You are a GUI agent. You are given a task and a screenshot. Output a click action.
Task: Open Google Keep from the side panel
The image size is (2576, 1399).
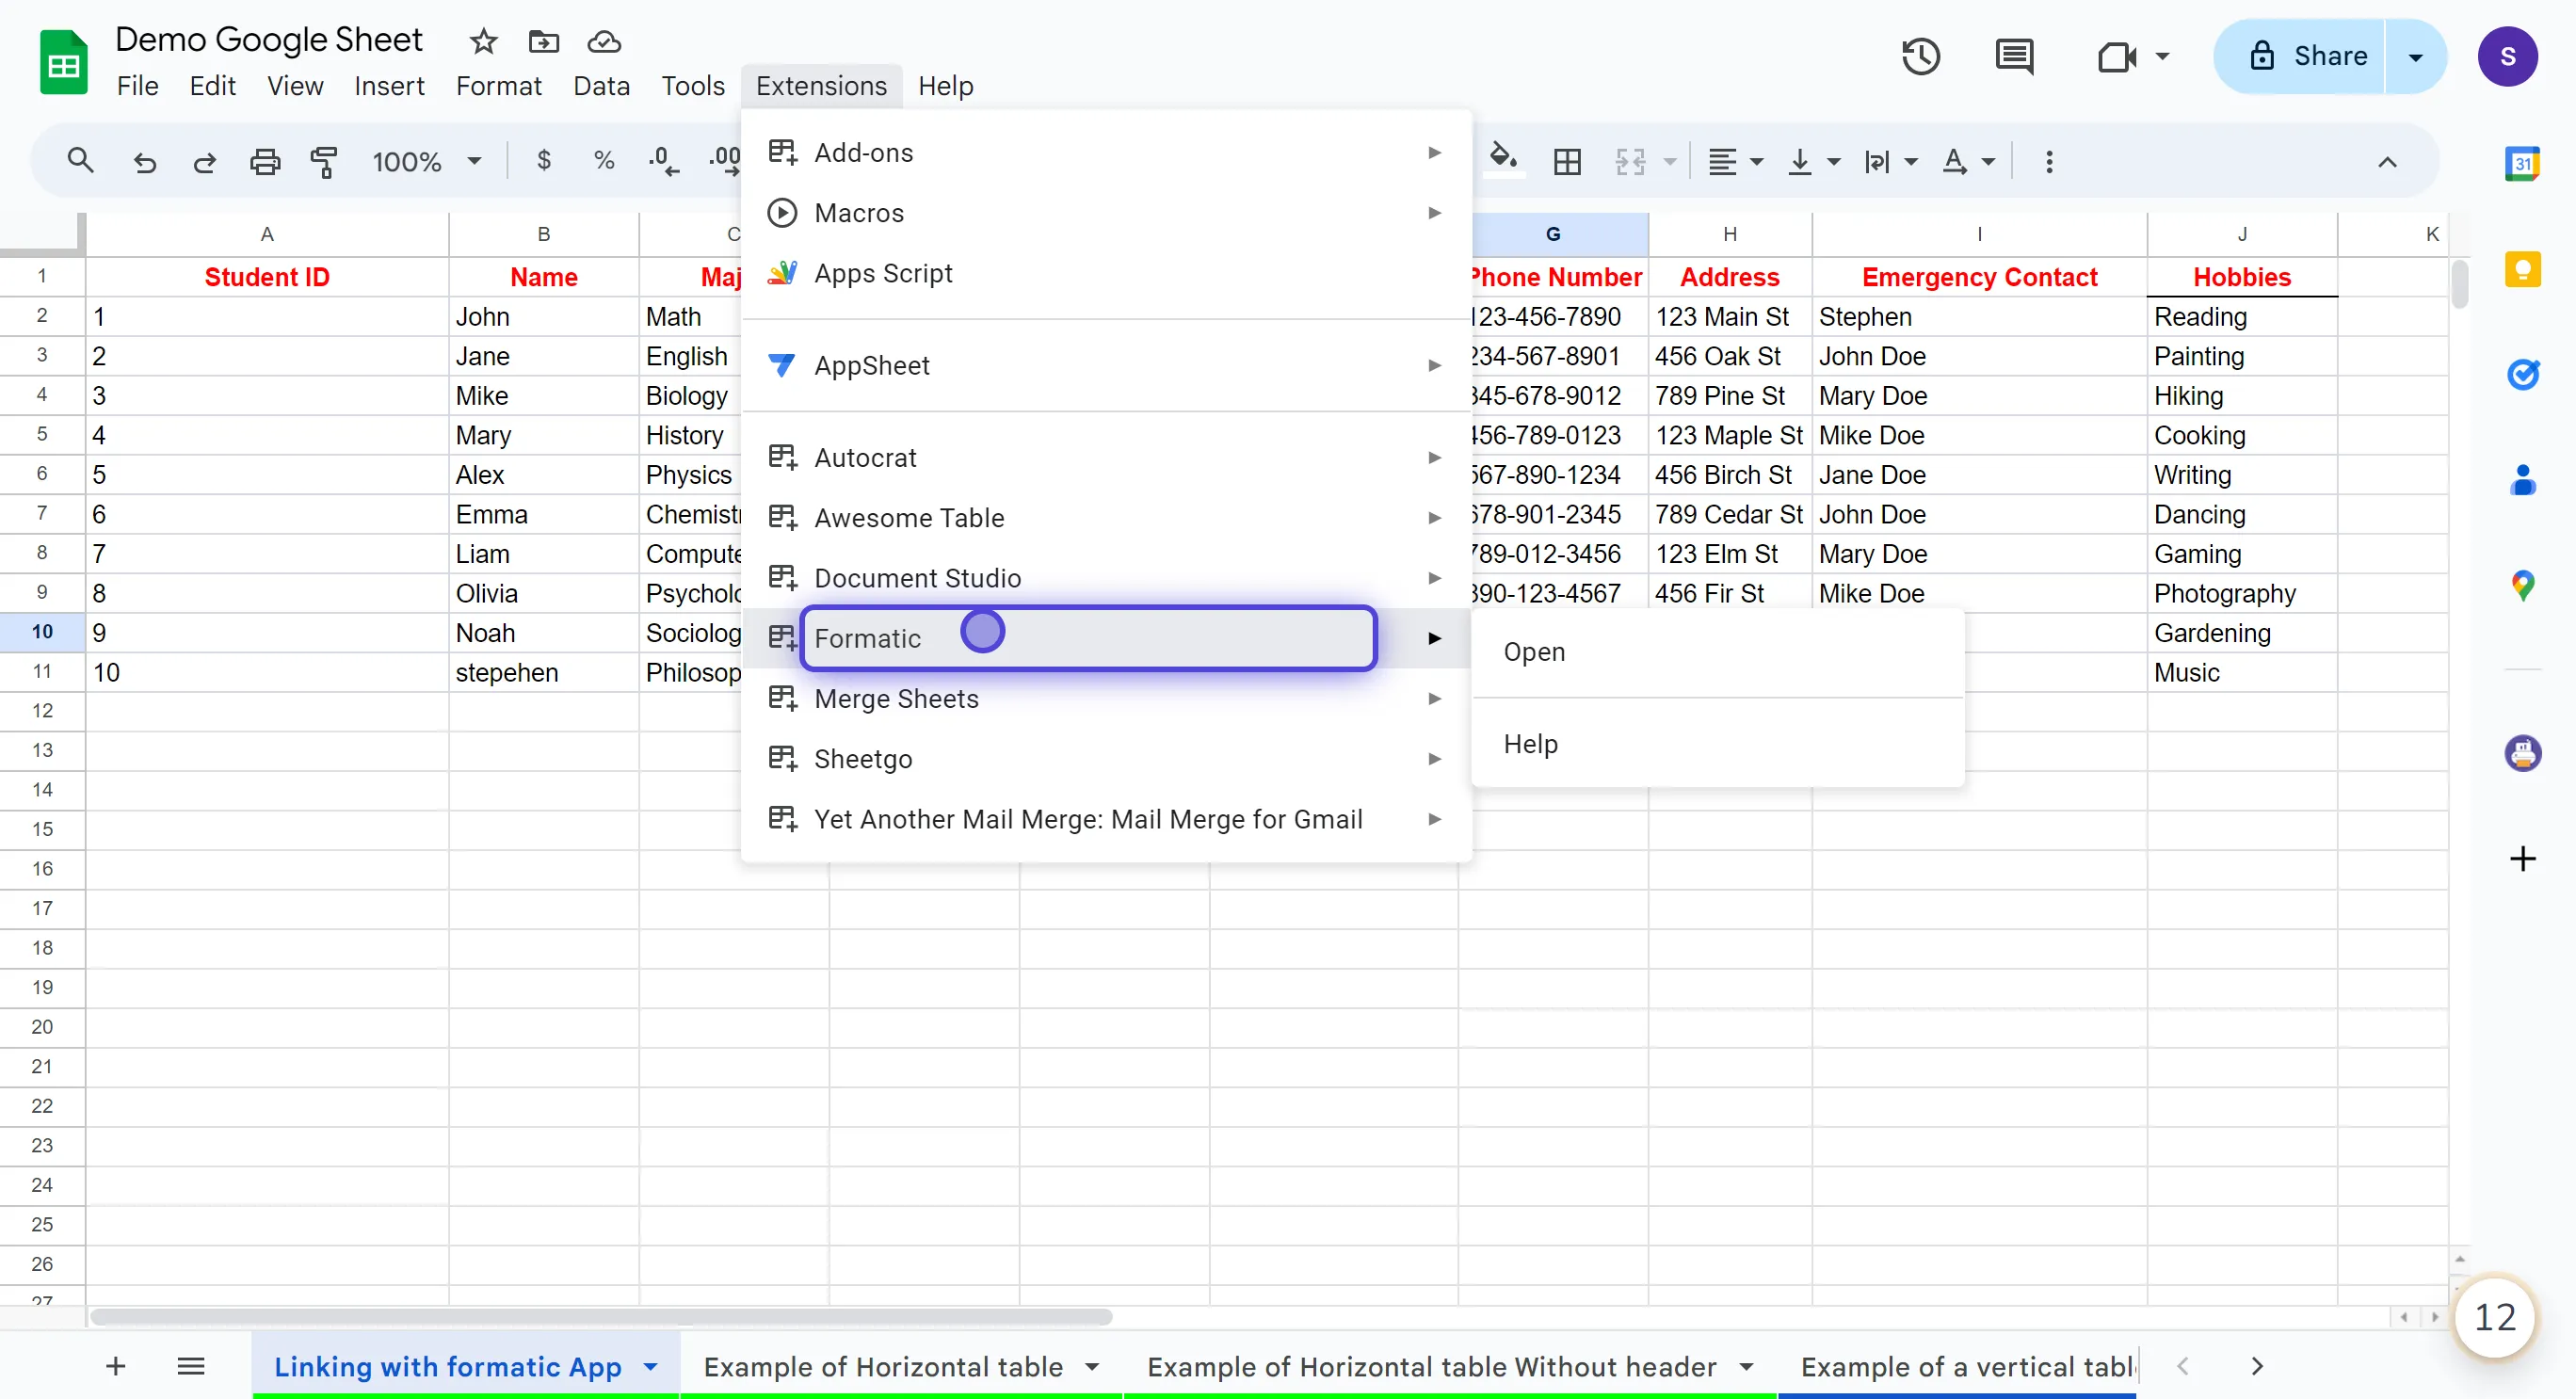click(2524, 268)
